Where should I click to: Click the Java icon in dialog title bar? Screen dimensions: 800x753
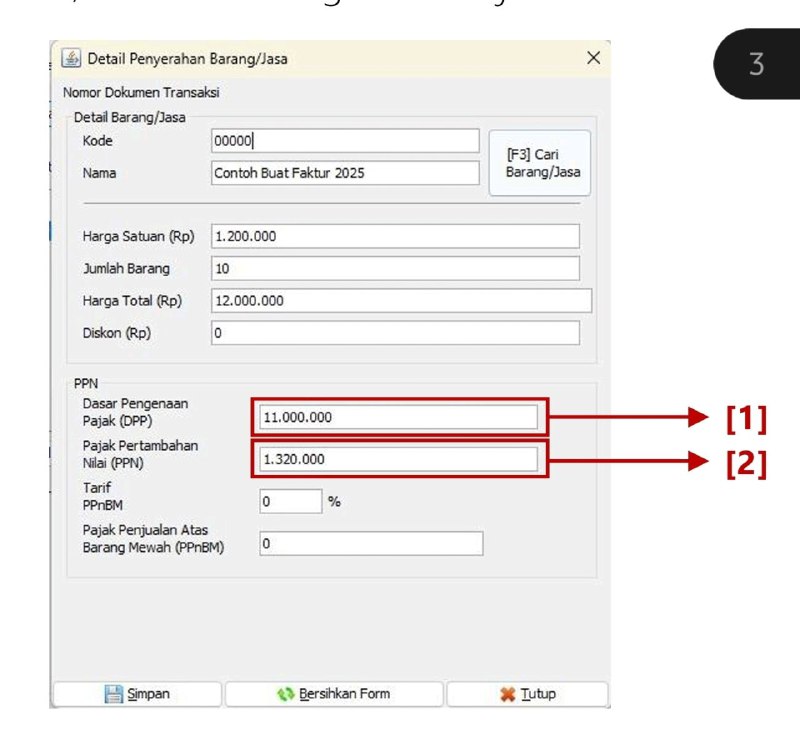click(71, 58)
